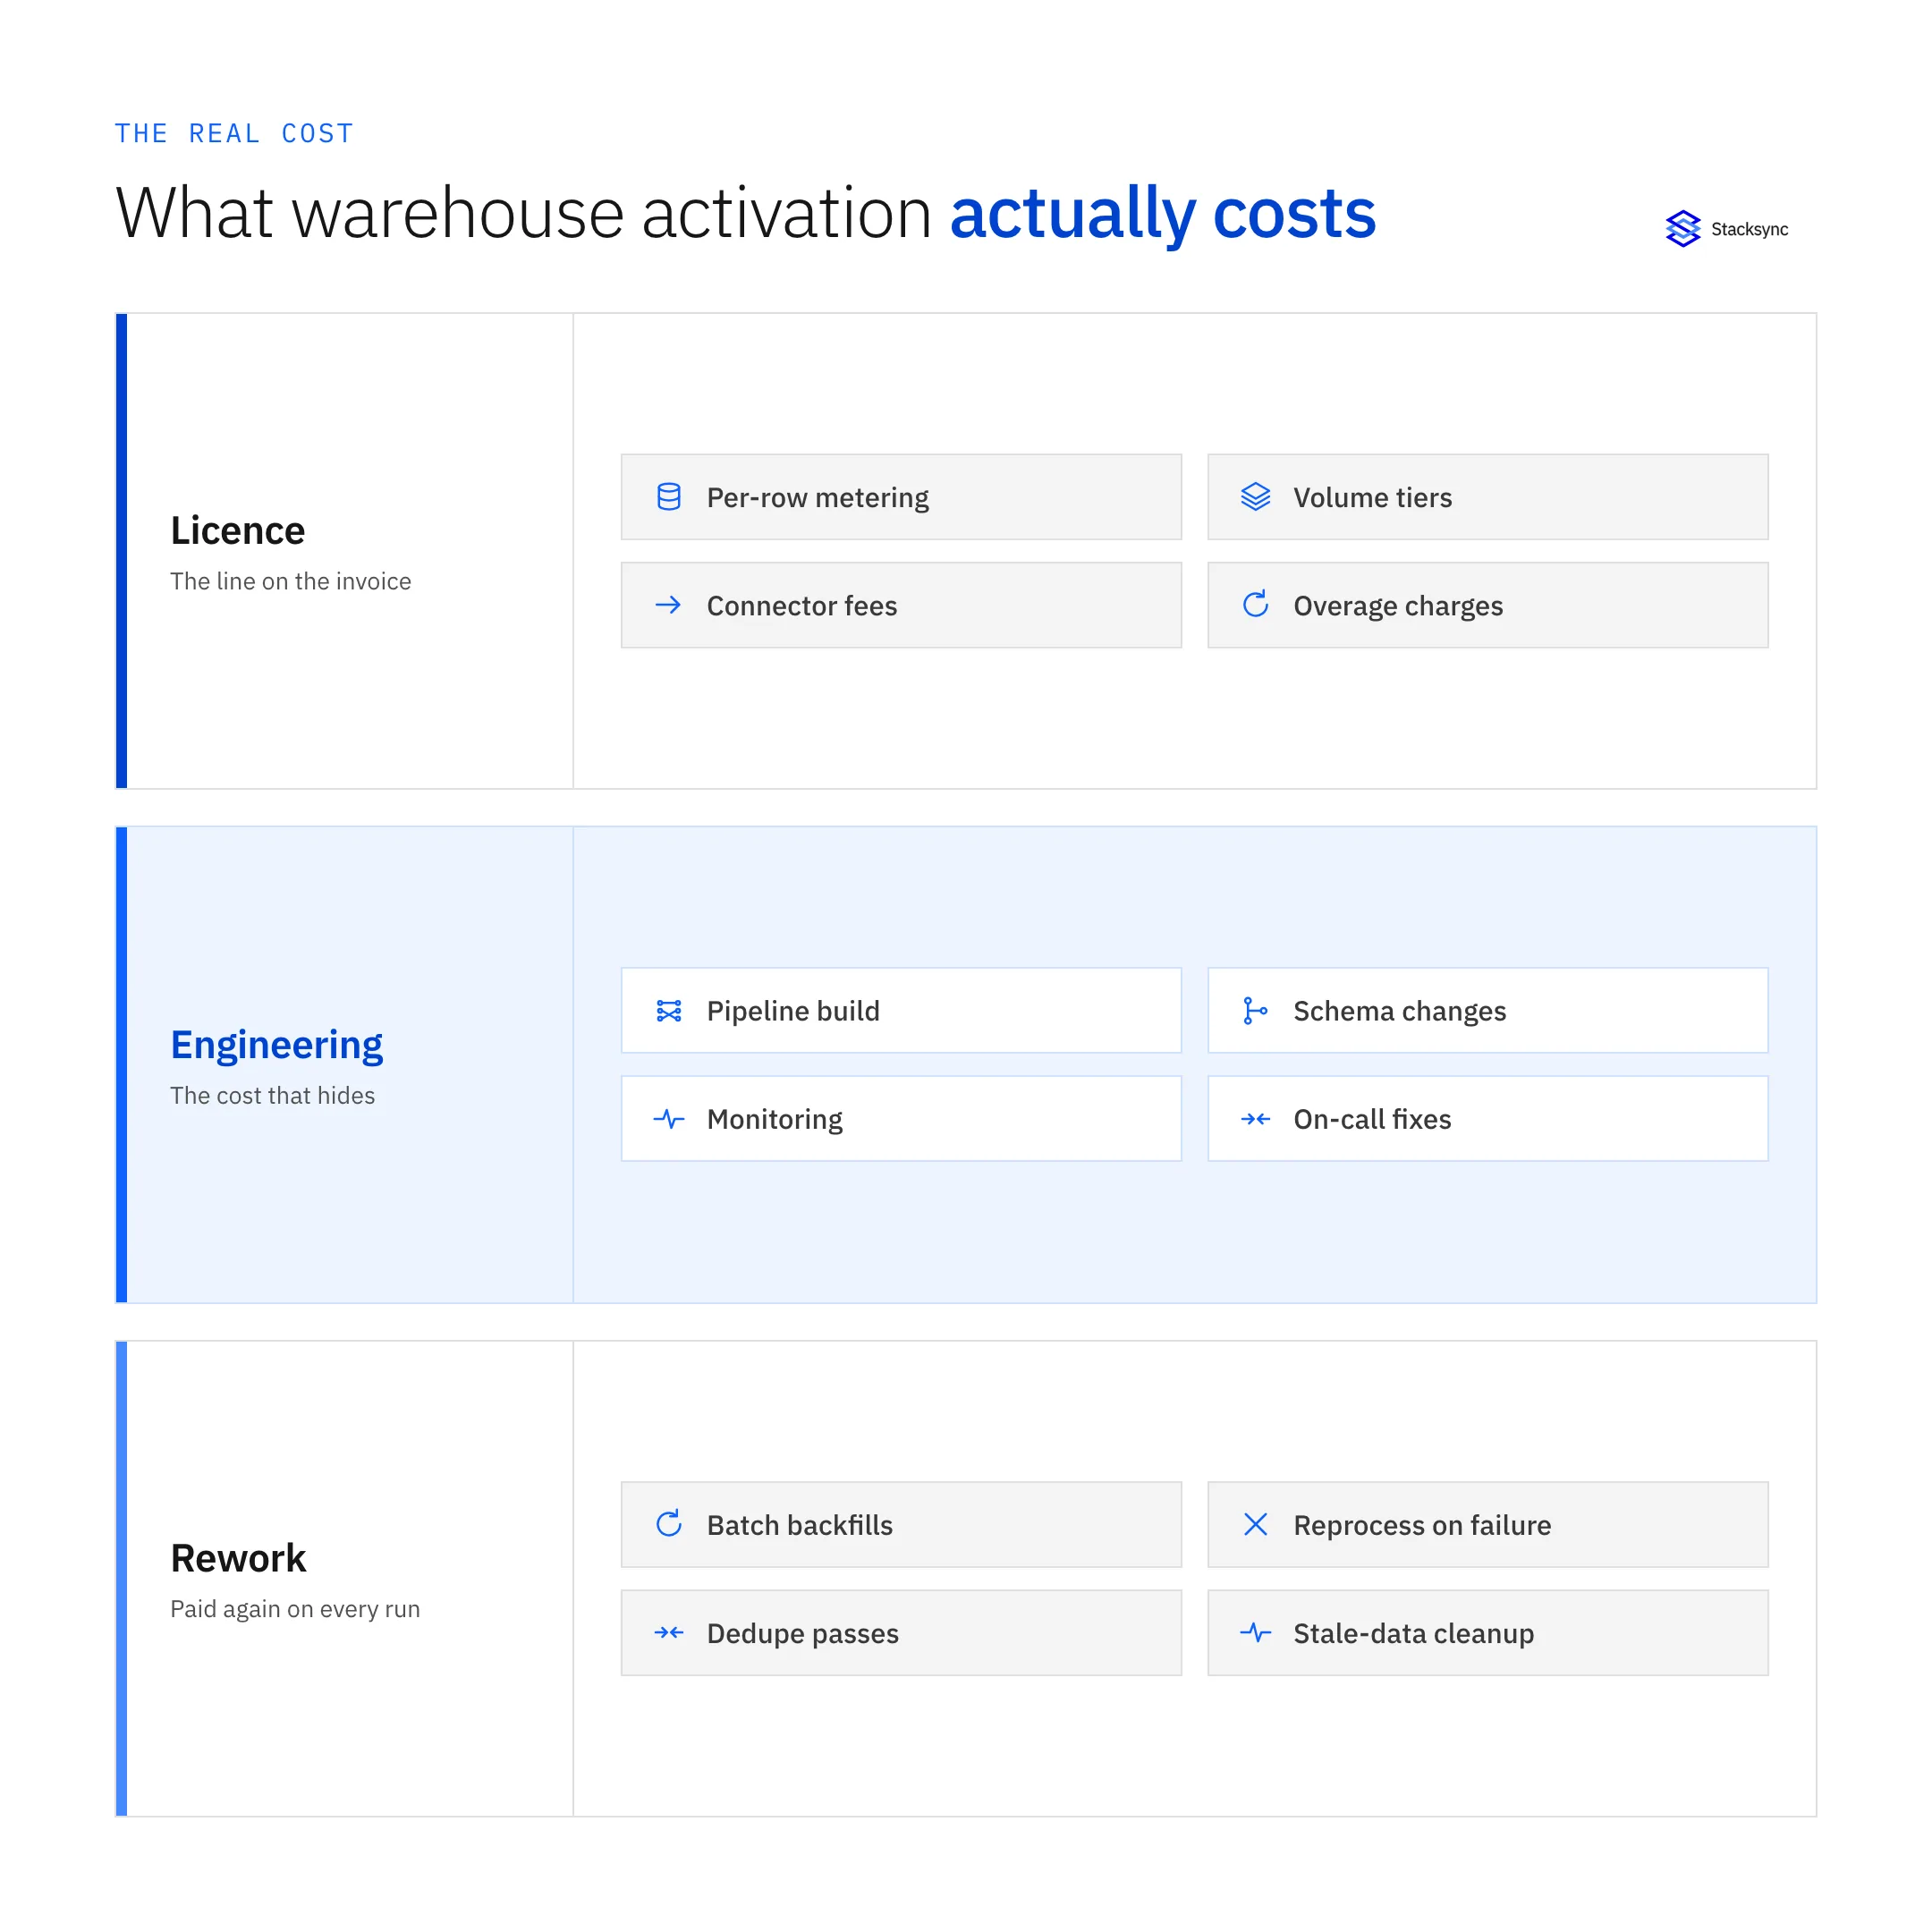Click the merge arrows icon beside Dedupe passes
The height and width of the screenshot is (1932, 1932).
coord(669,1633)
